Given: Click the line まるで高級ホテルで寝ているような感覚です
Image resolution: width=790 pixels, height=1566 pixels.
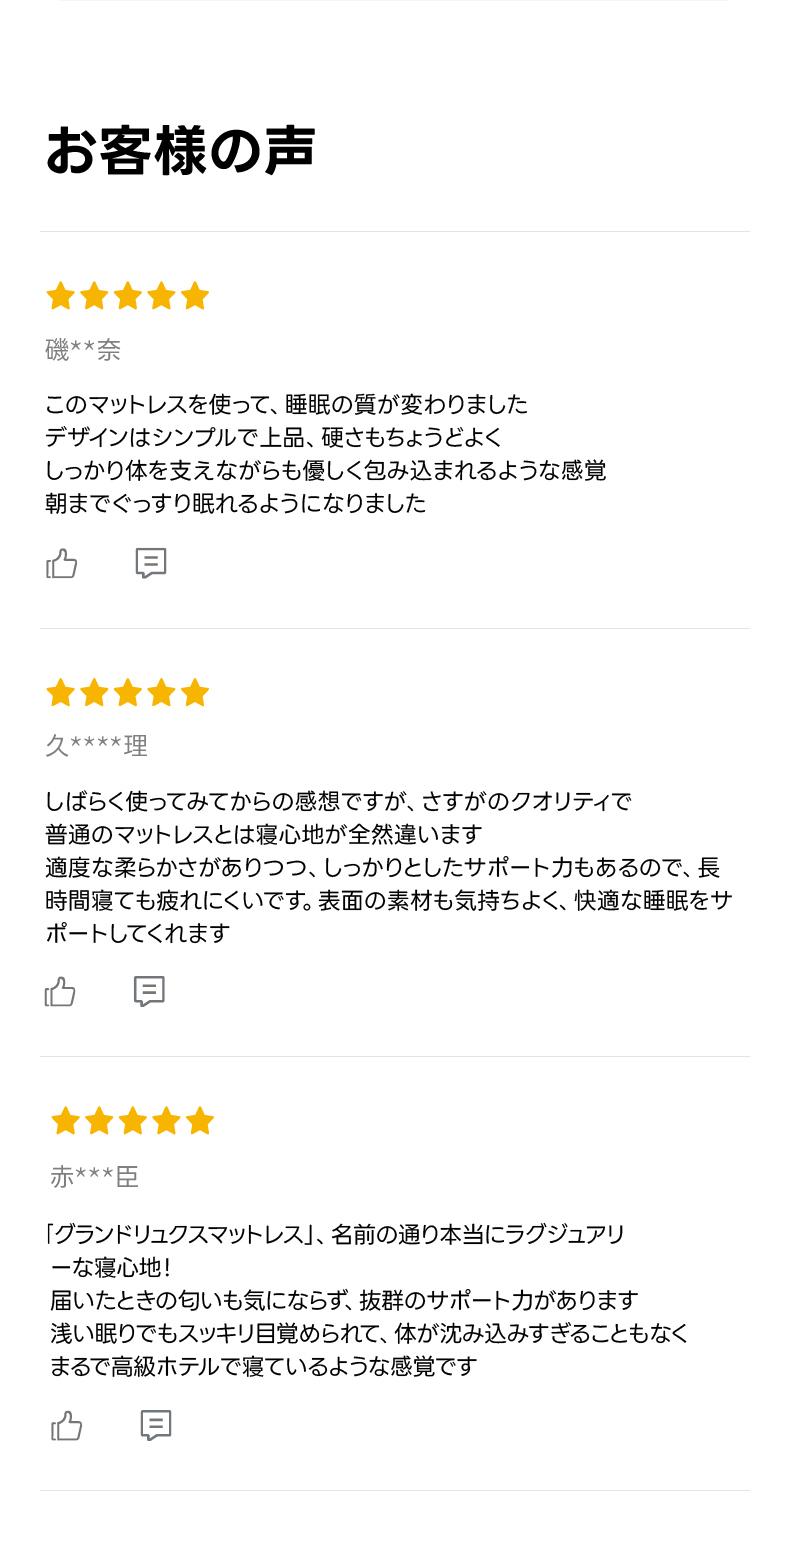Looking at the screenshot, I should pyautogui.click(x=264, y=1366).
